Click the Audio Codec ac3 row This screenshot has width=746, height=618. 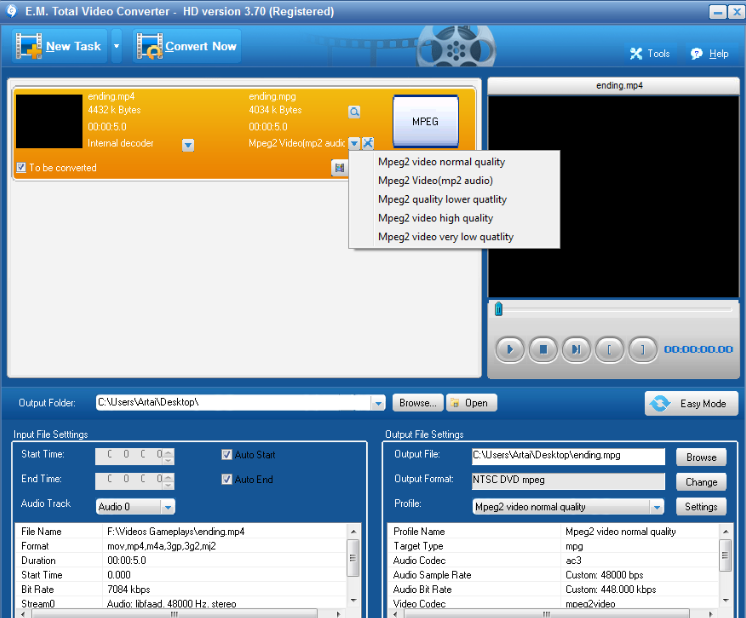coord(553,560)
